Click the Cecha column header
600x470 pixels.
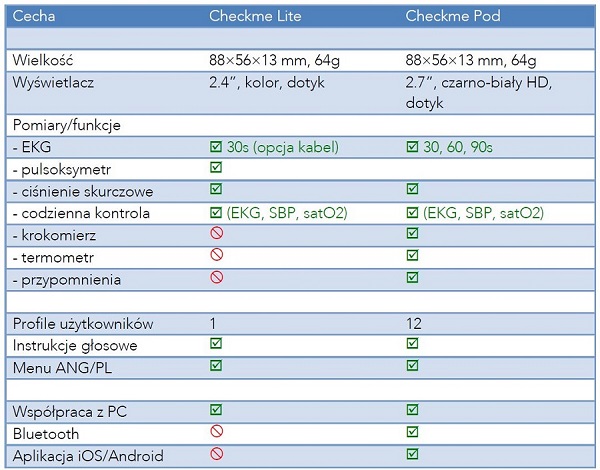click(33, 16)
